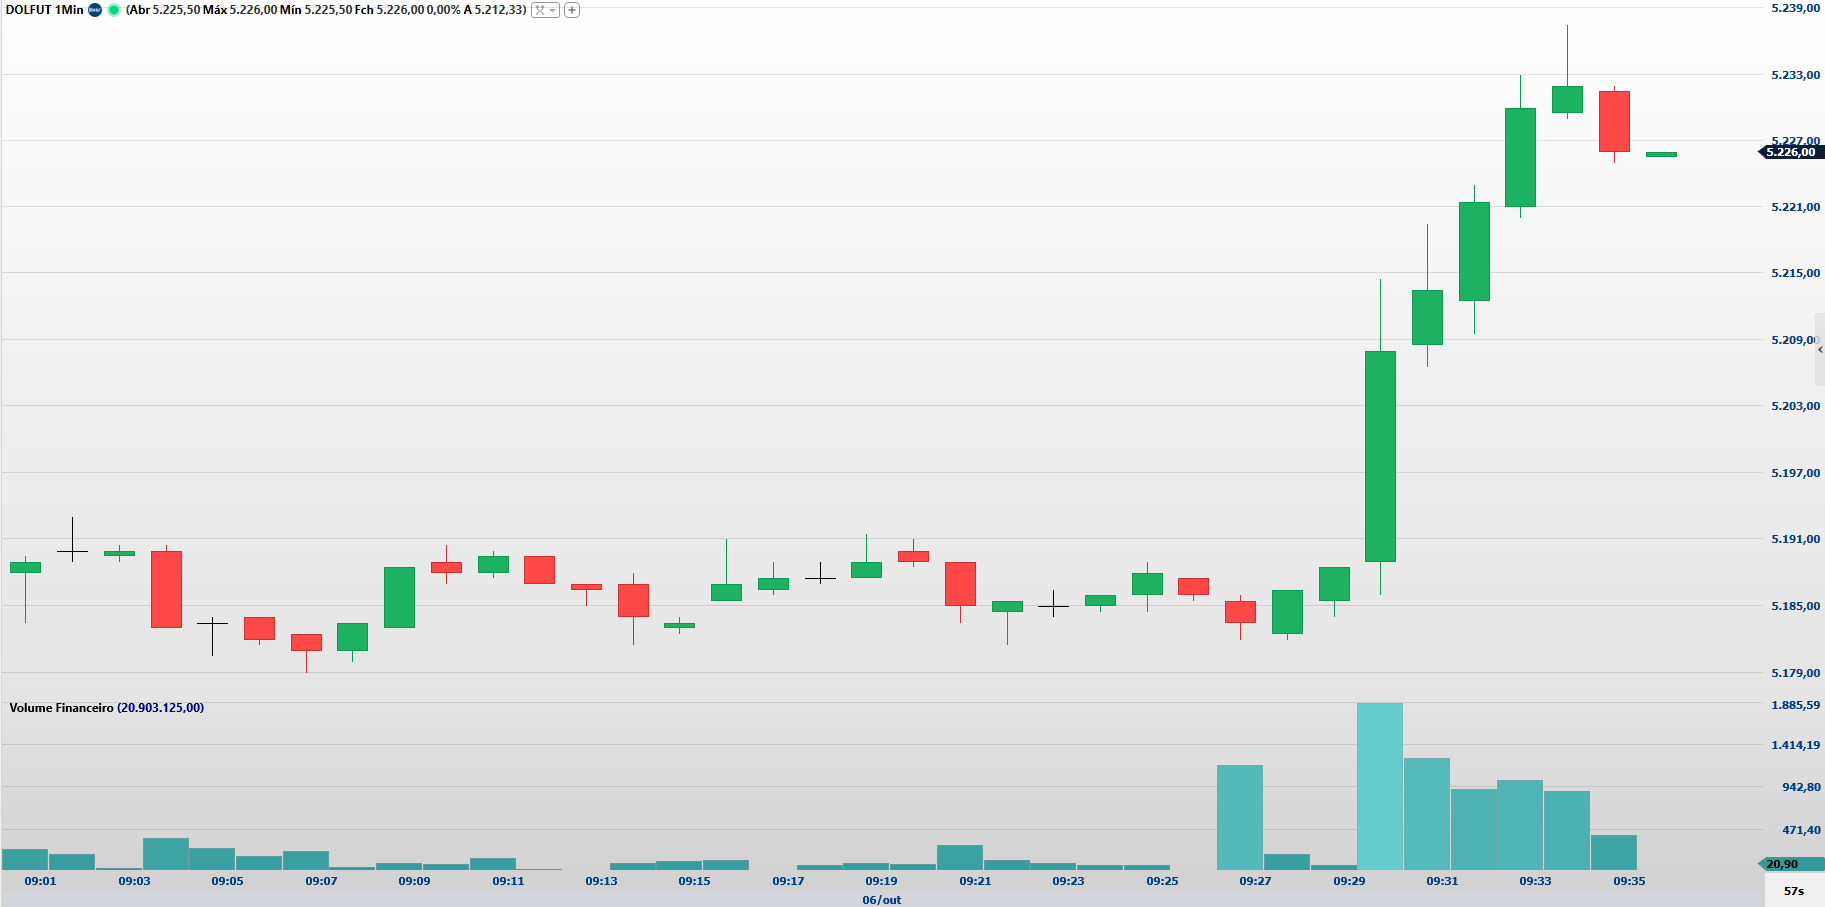Click the plus button to add indicator
Image resolution: width=1825 pixels, height=907 pixels.
(x=572, y=10)
